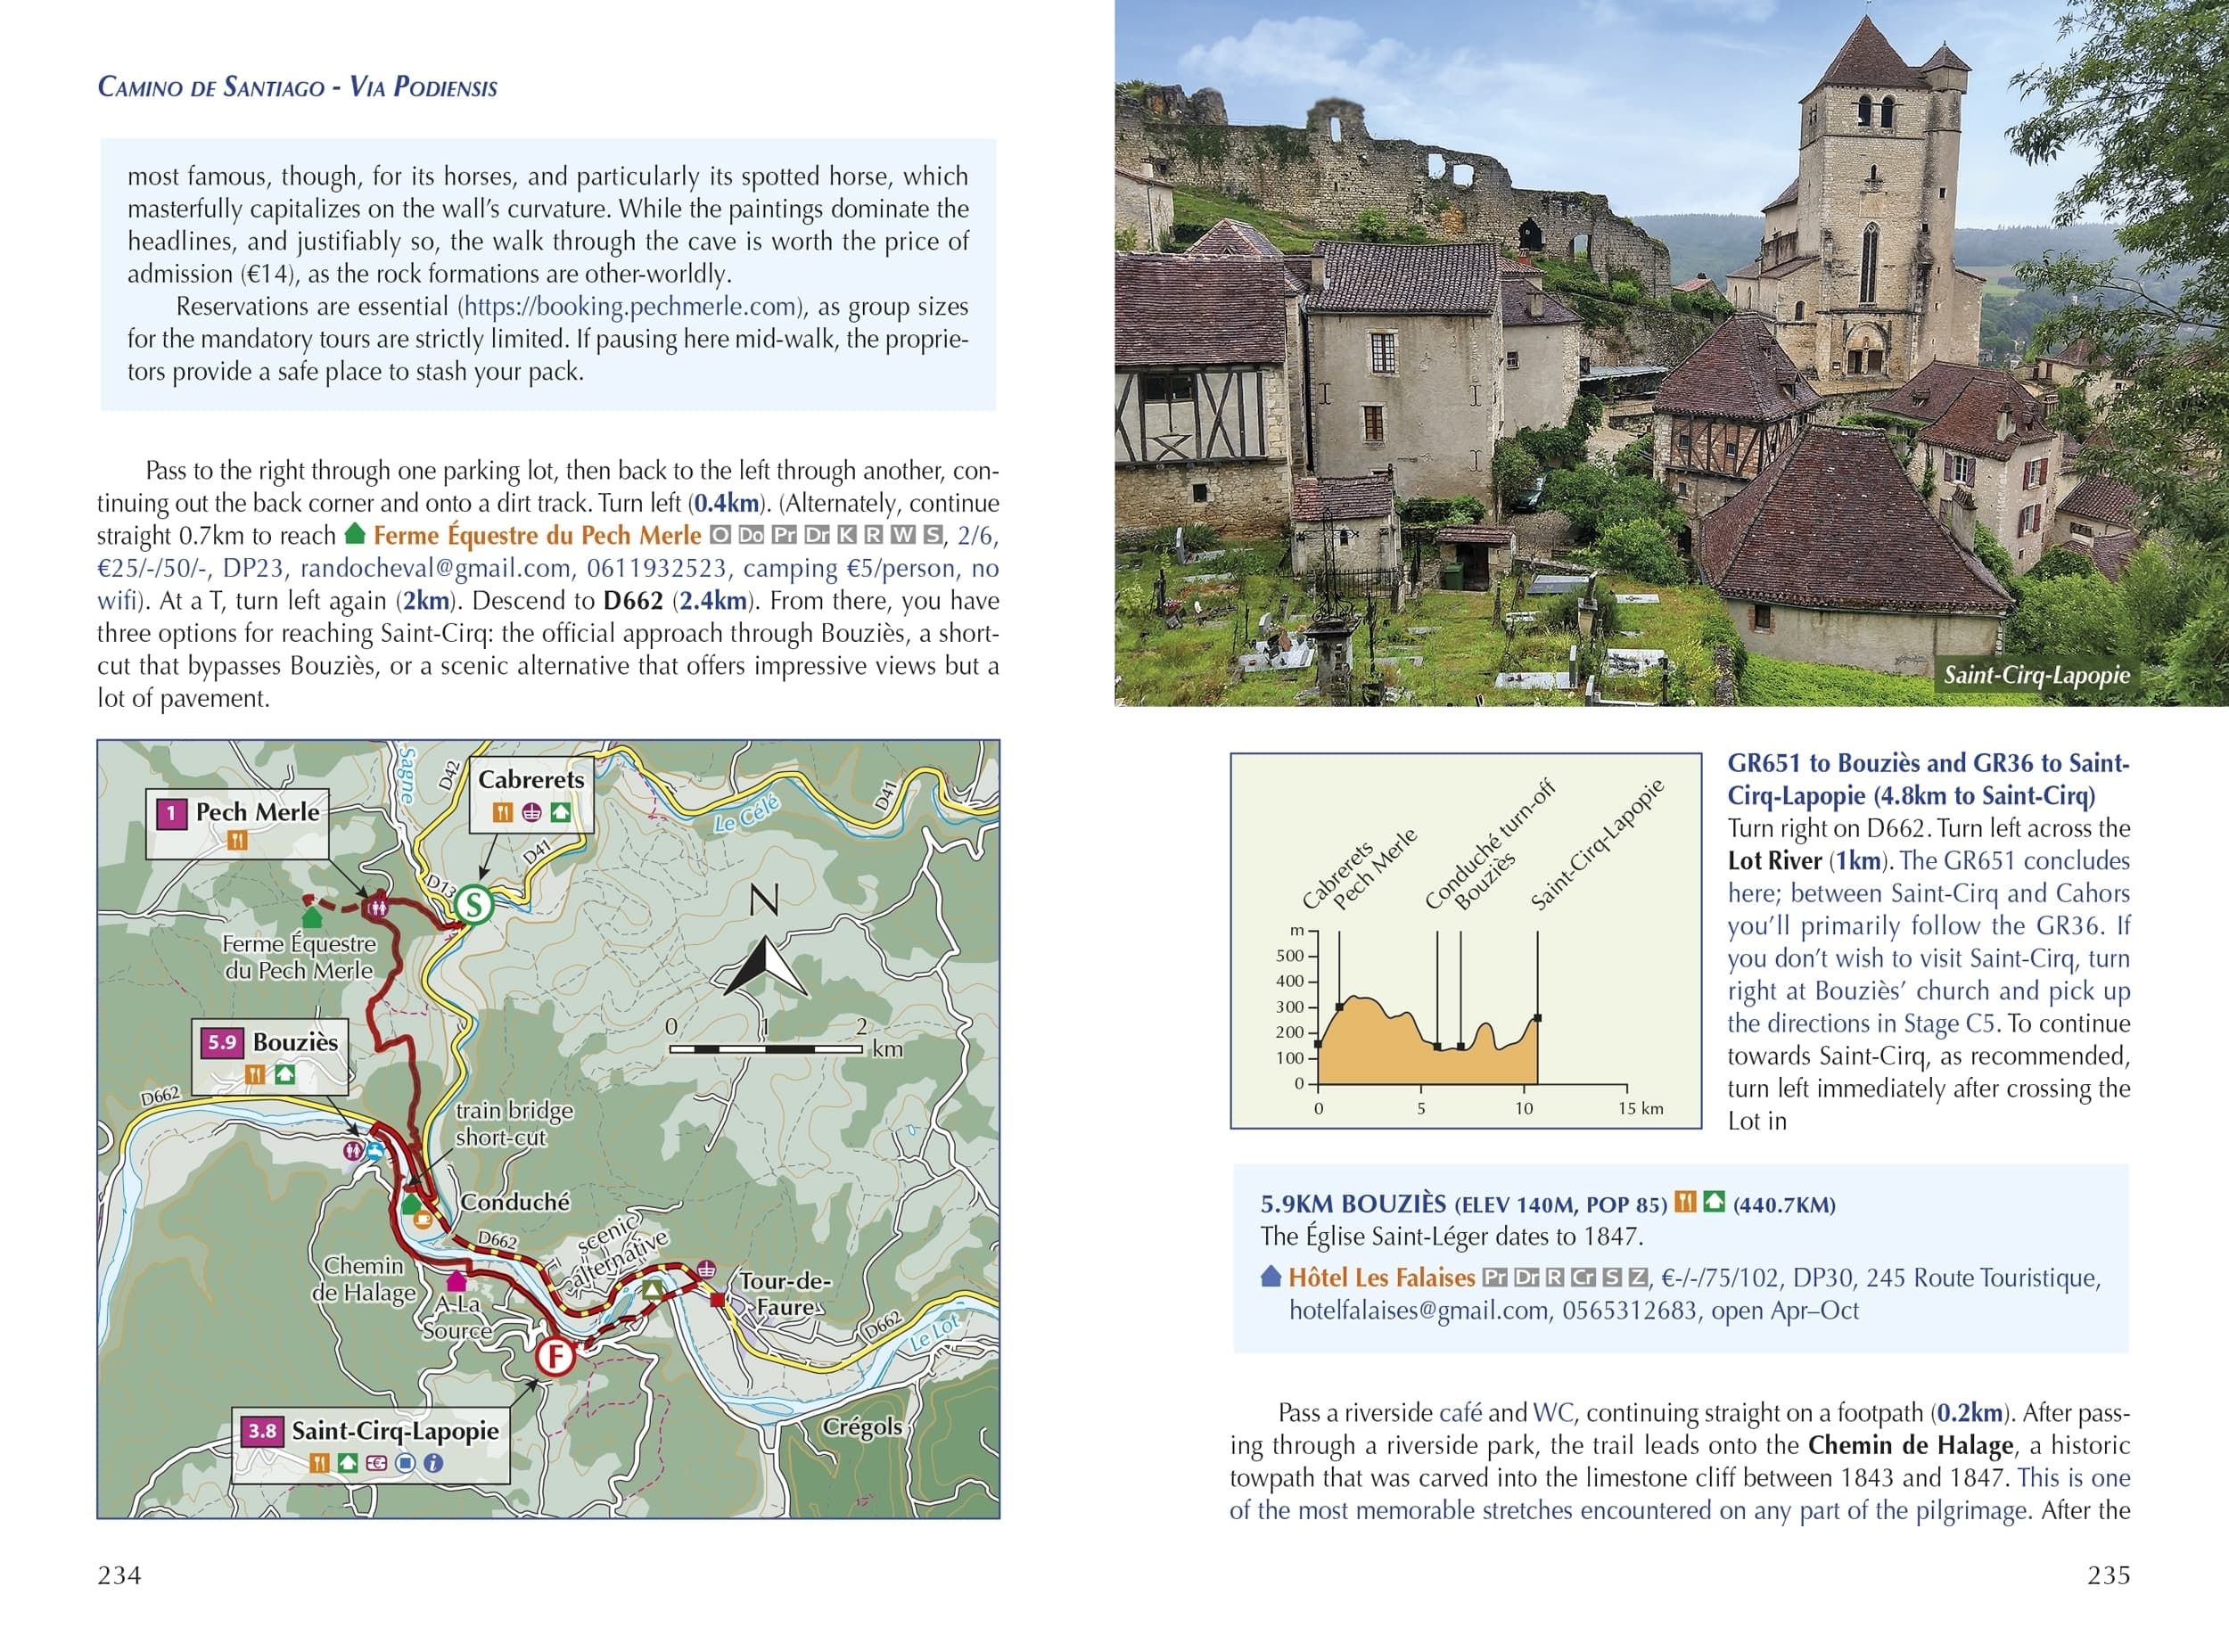Viewport: 2229px width, 1652px height.
Task: Click the restaurant icon in Bouziès map label
Action: (256, 1074)
